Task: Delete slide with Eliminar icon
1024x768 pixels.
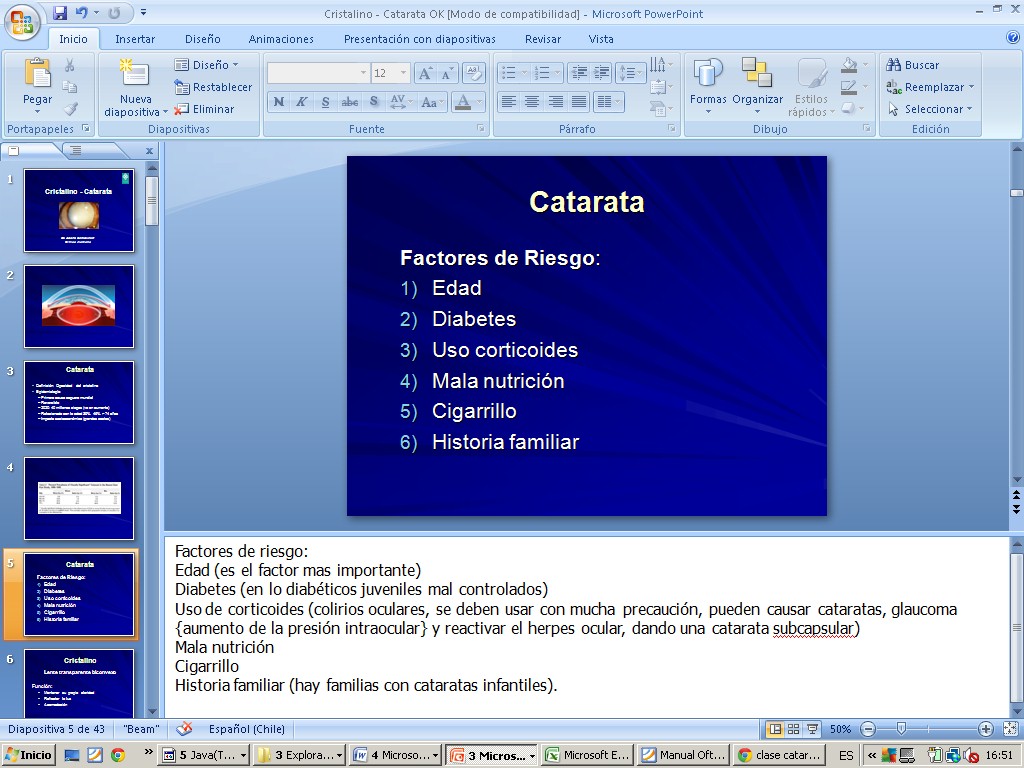Action: (205, 109)
